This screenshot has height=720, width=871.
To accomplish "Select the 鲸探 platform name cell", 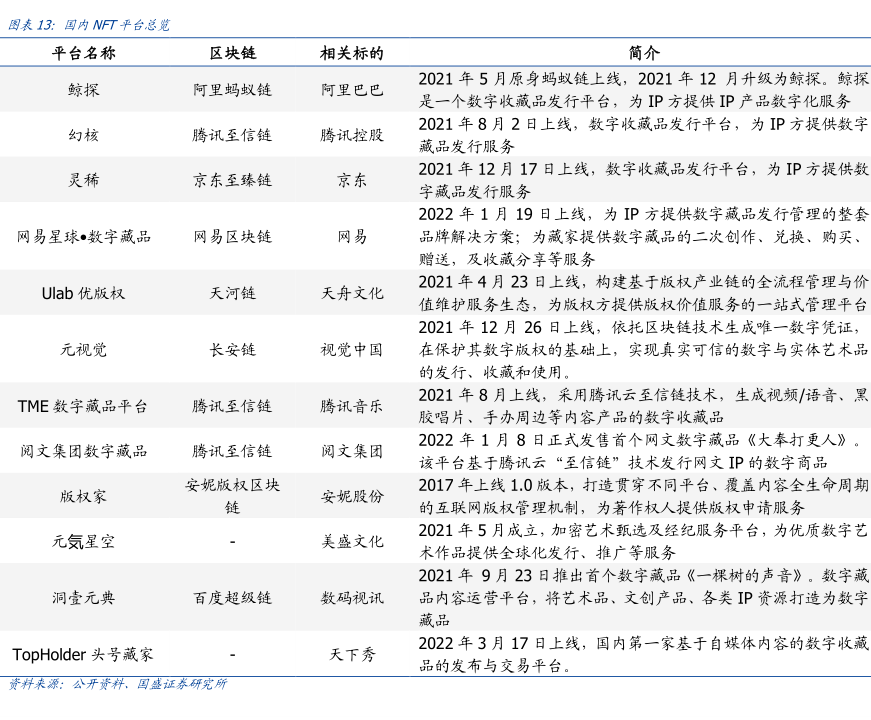I will tap(84, 89).
